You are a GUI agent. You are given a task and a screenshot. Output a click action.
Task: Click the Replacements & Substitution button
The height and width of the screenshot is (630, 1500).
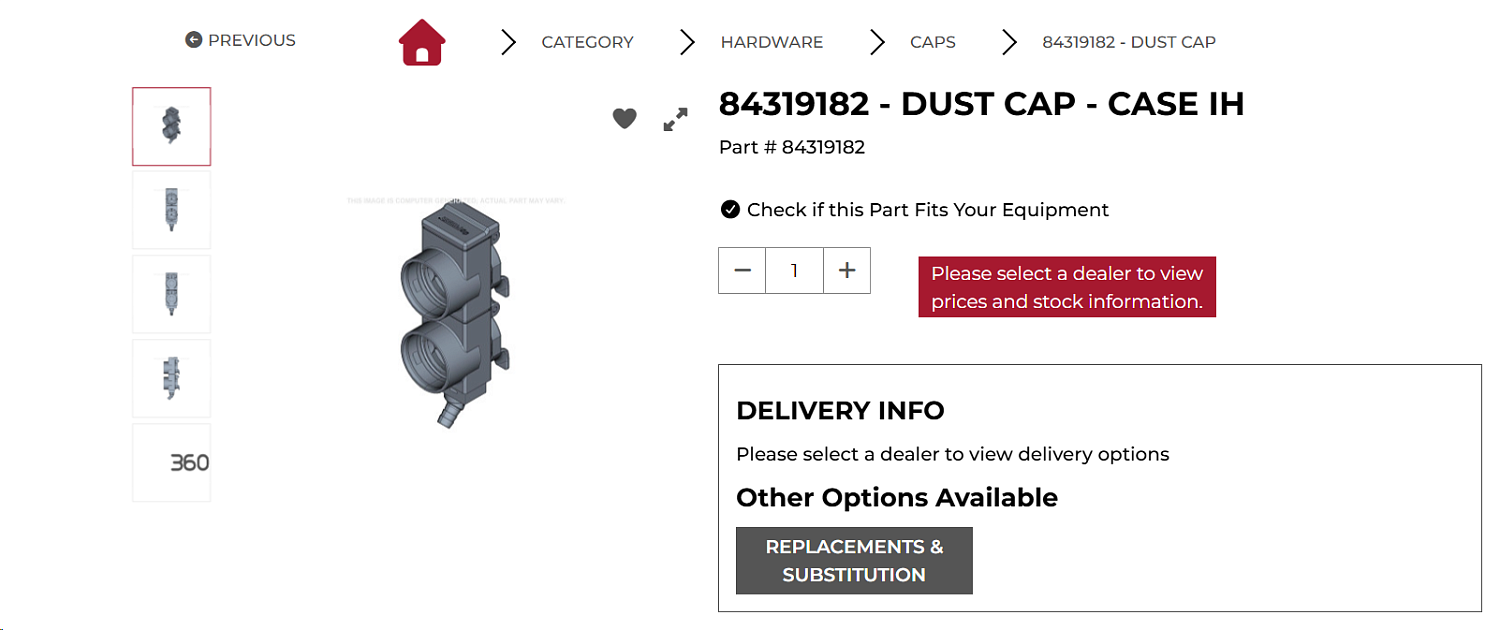854,561
